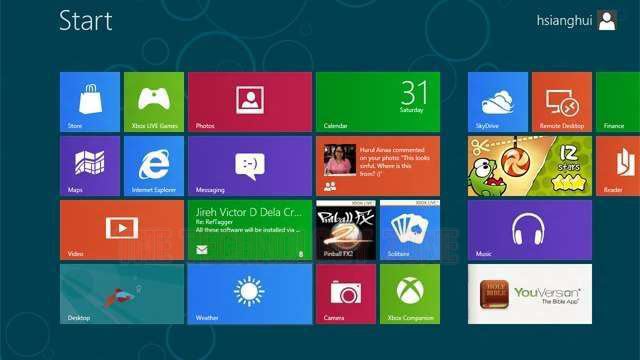Open the Messaging tile
Image resolution: width=640 pixels, height=360 pixels.
point(250,166)
